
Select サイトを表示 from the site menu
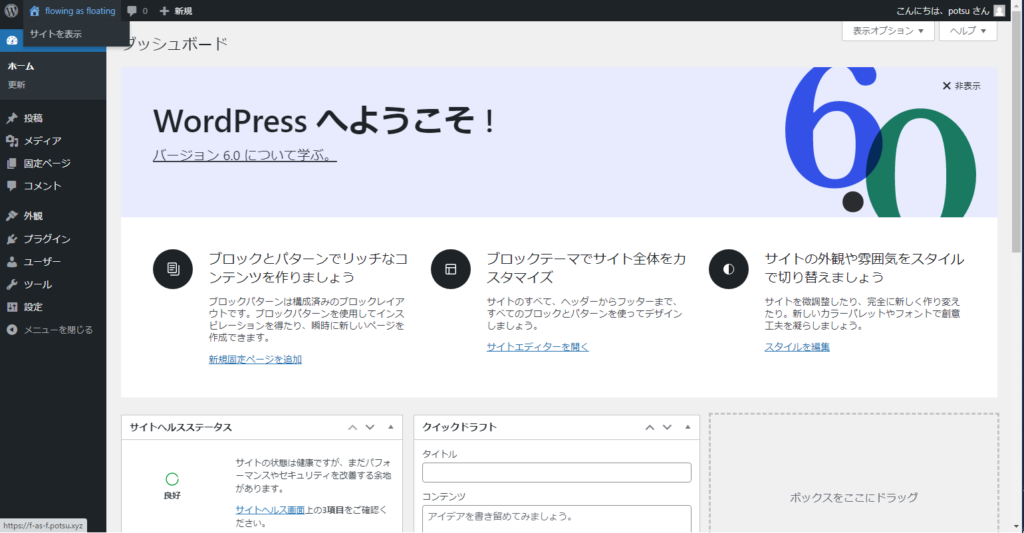pos(56,34)
